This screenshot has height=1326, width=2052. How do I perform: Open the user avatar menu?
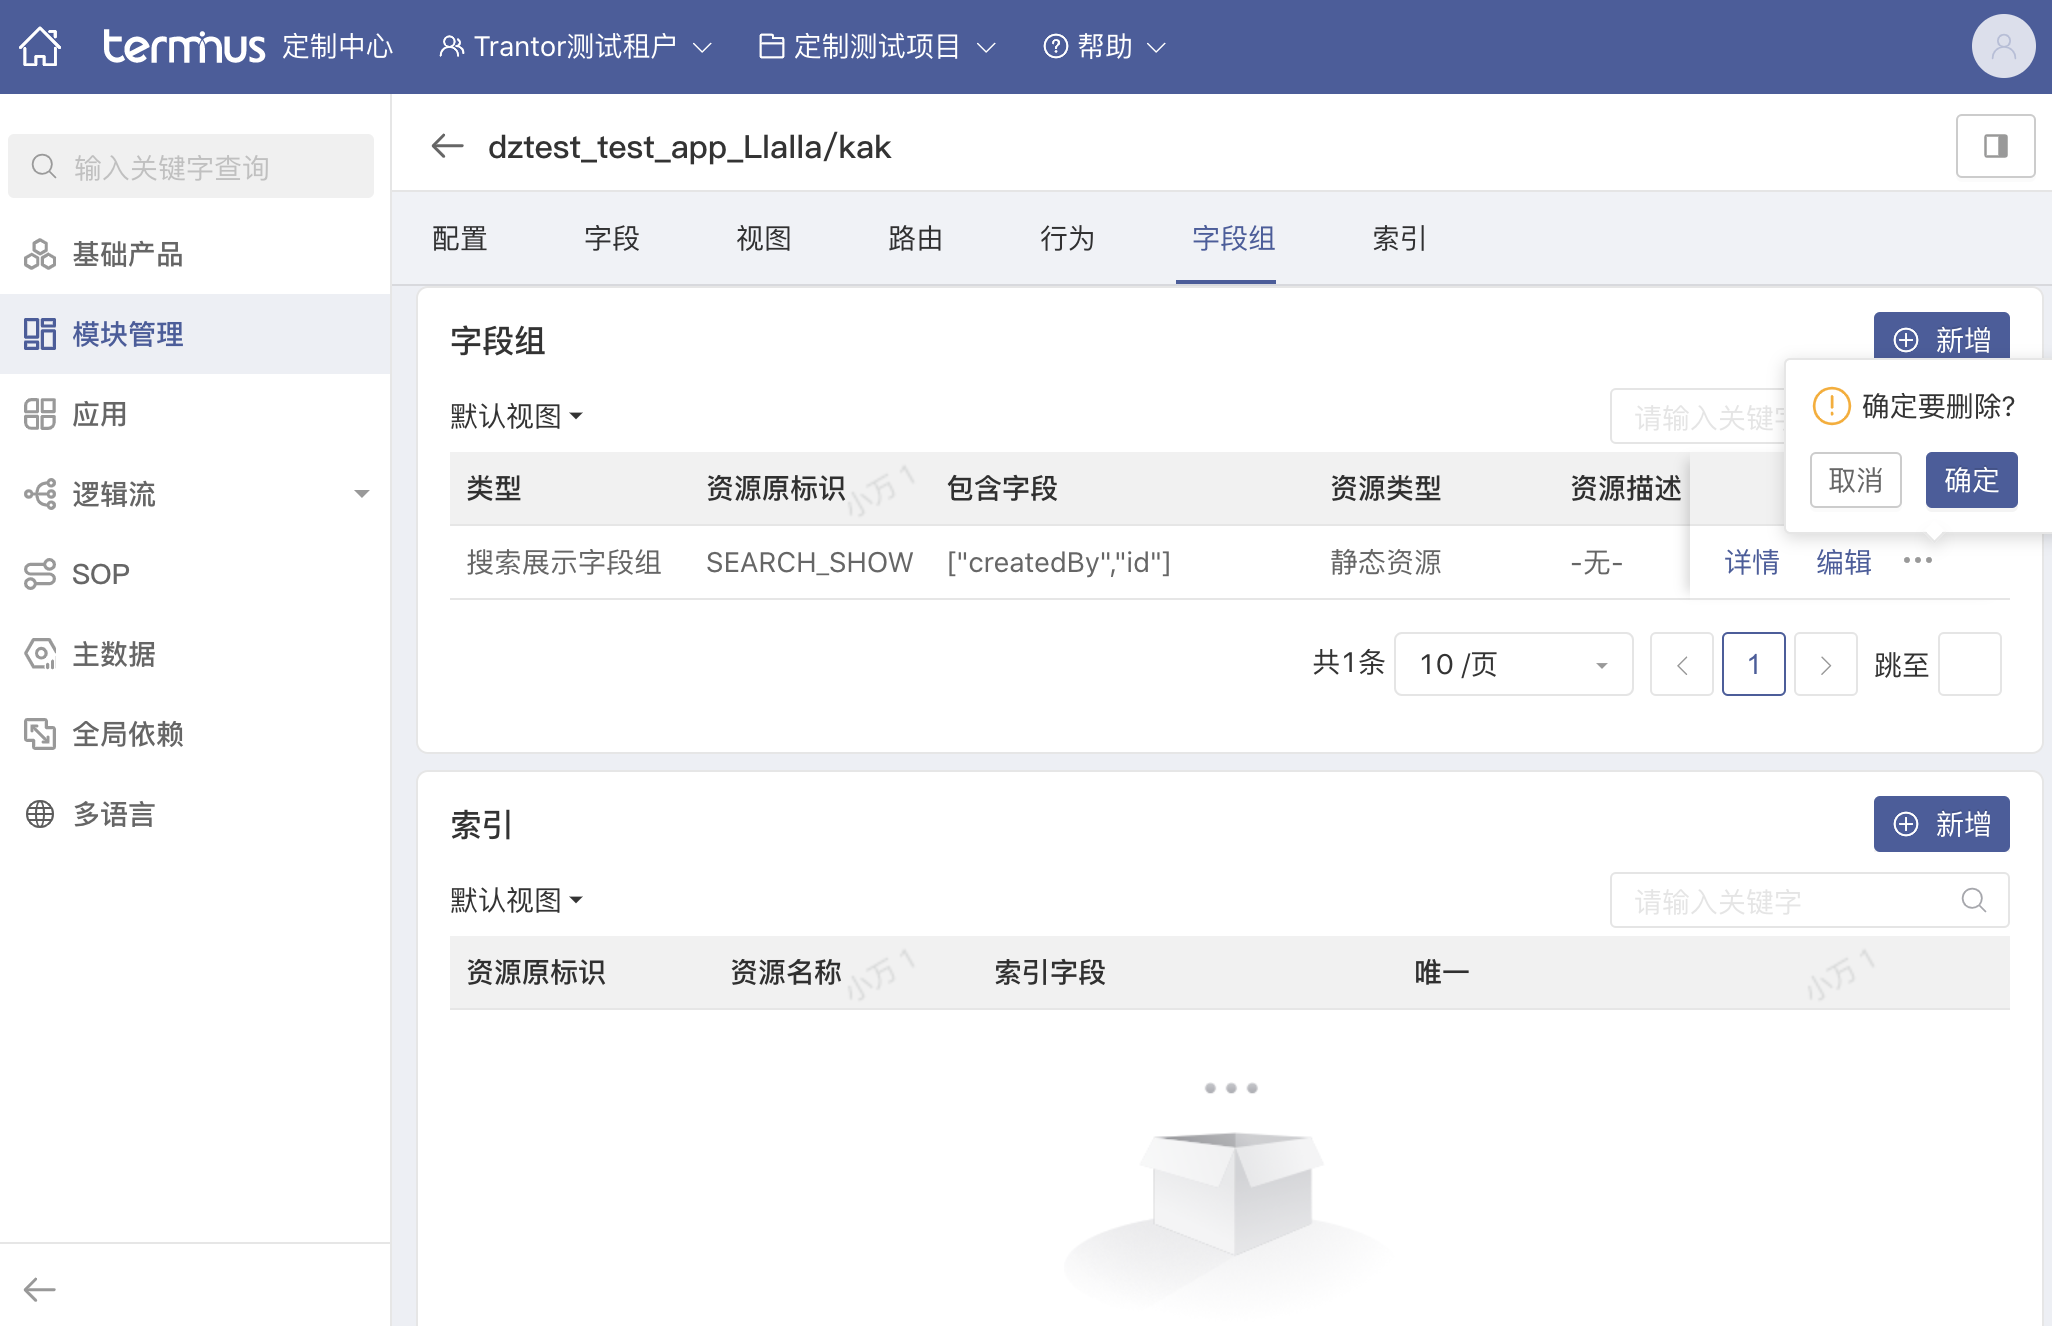2003,46
